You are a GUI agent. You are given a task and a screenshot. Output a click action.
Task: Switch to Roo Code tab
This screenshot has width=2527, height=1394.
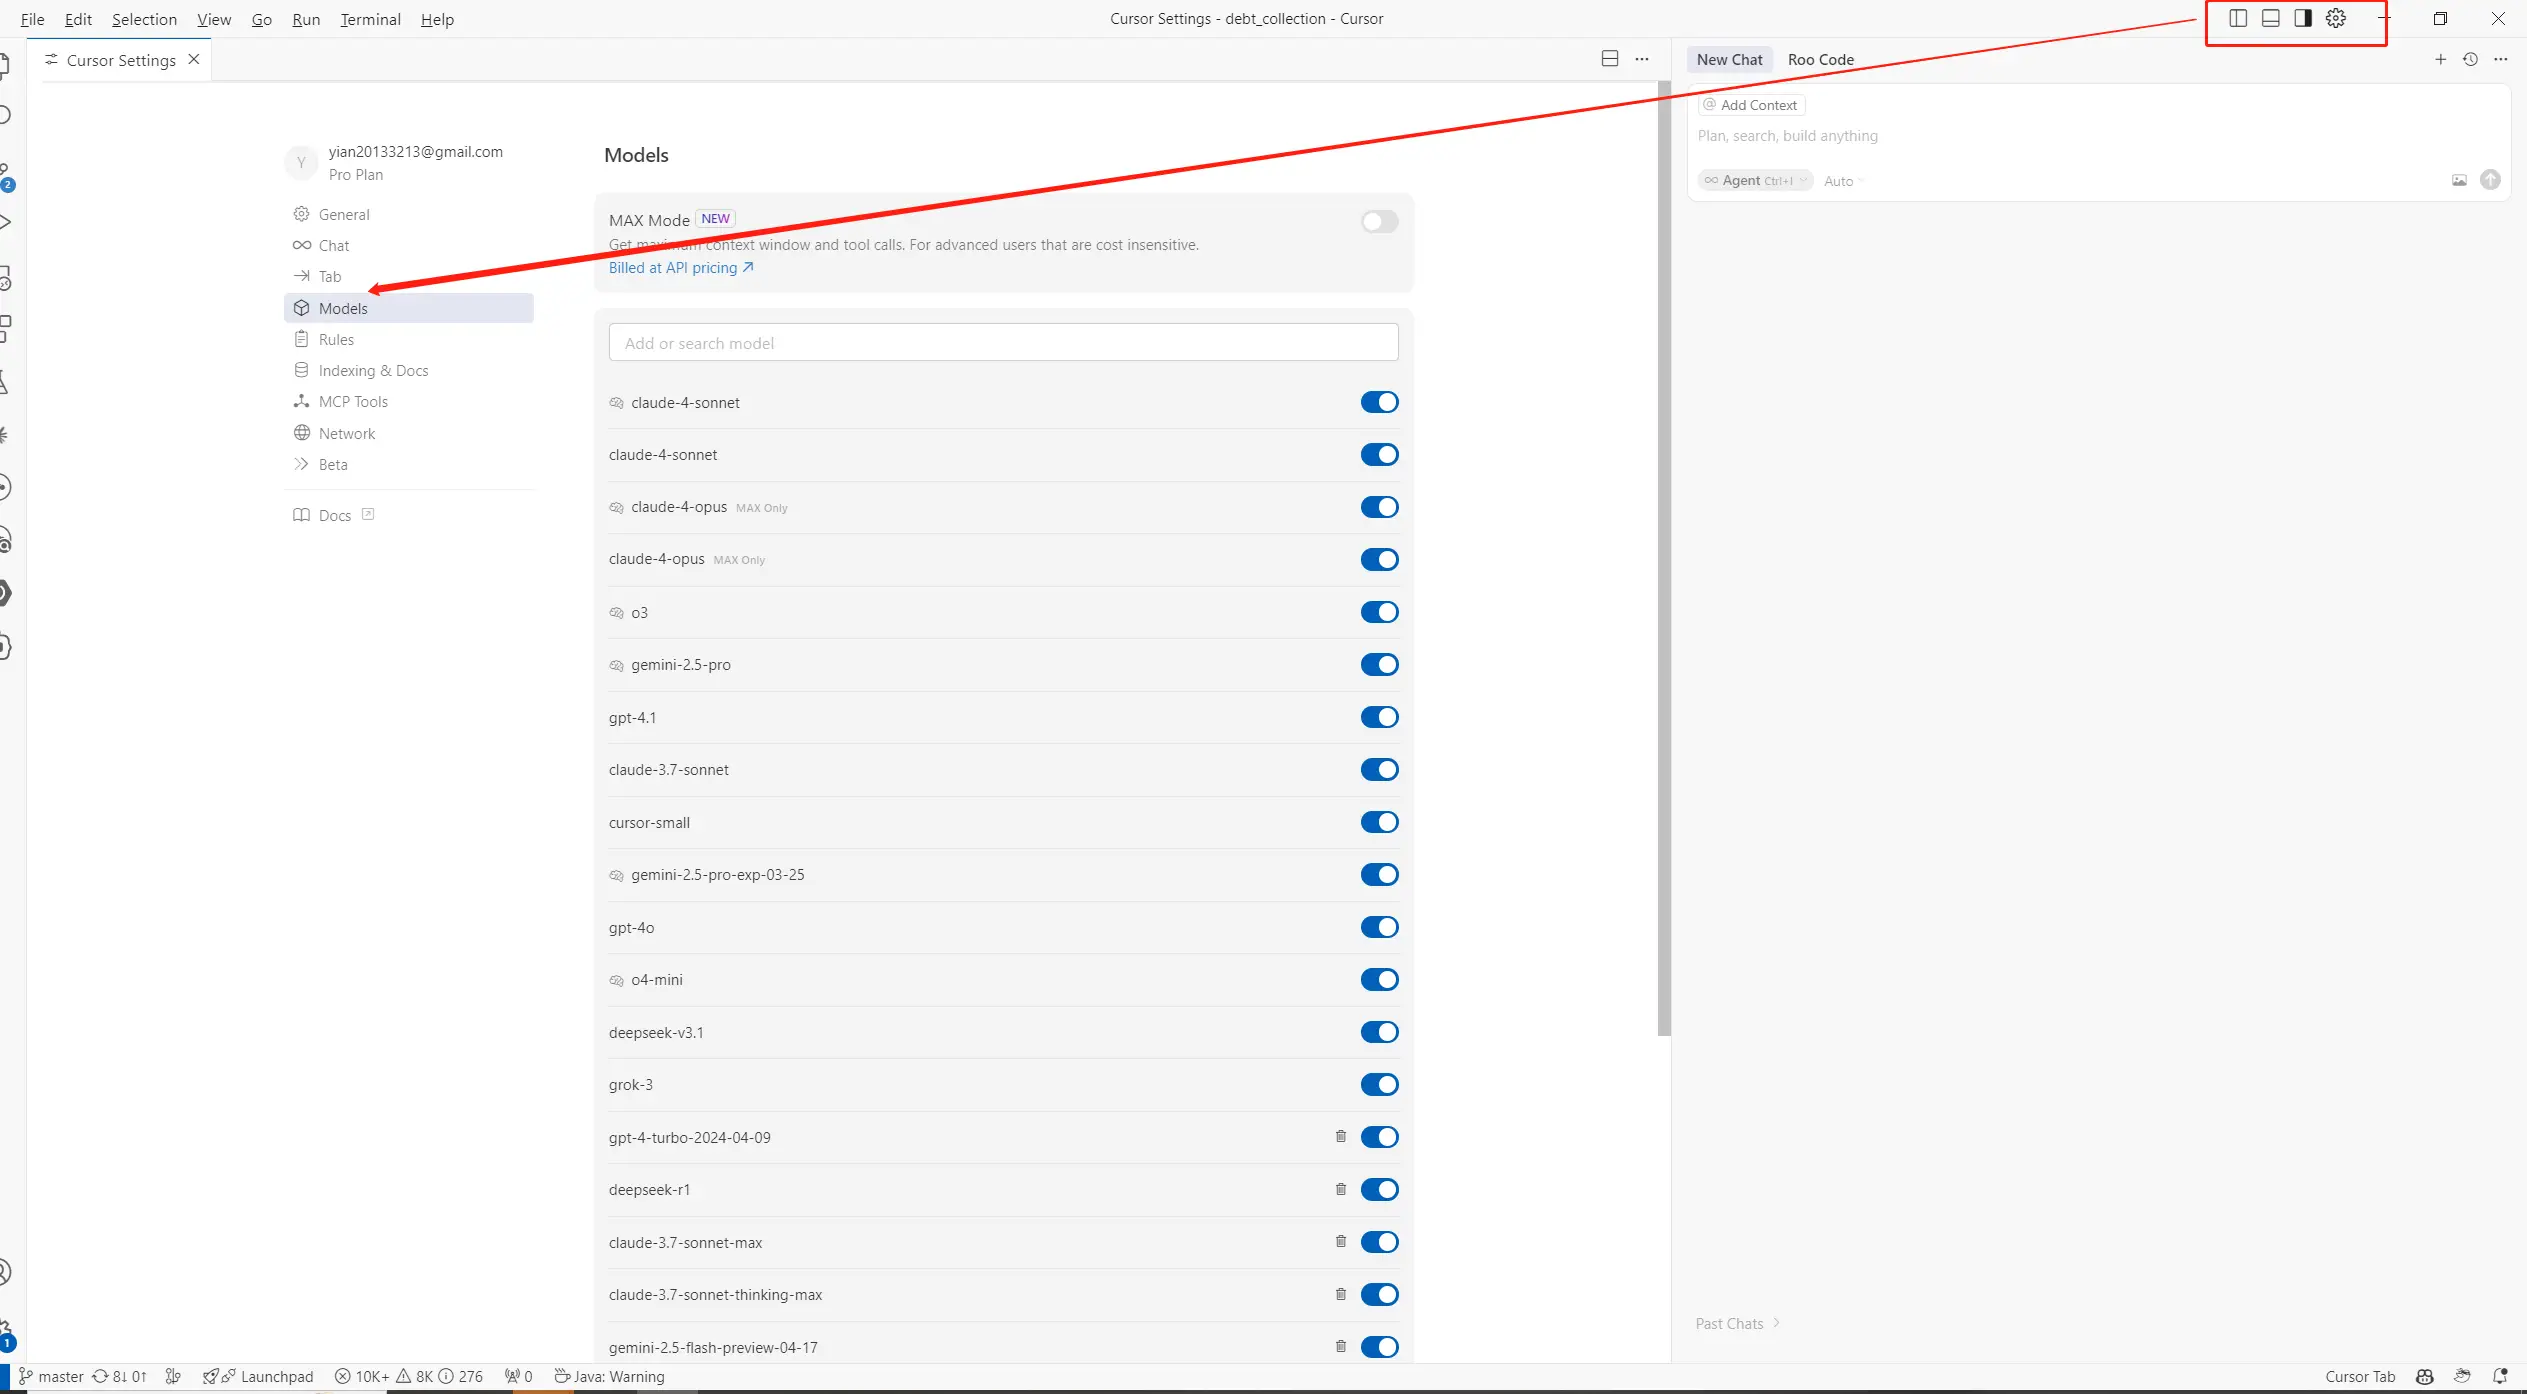click(x=1821, y=59)
